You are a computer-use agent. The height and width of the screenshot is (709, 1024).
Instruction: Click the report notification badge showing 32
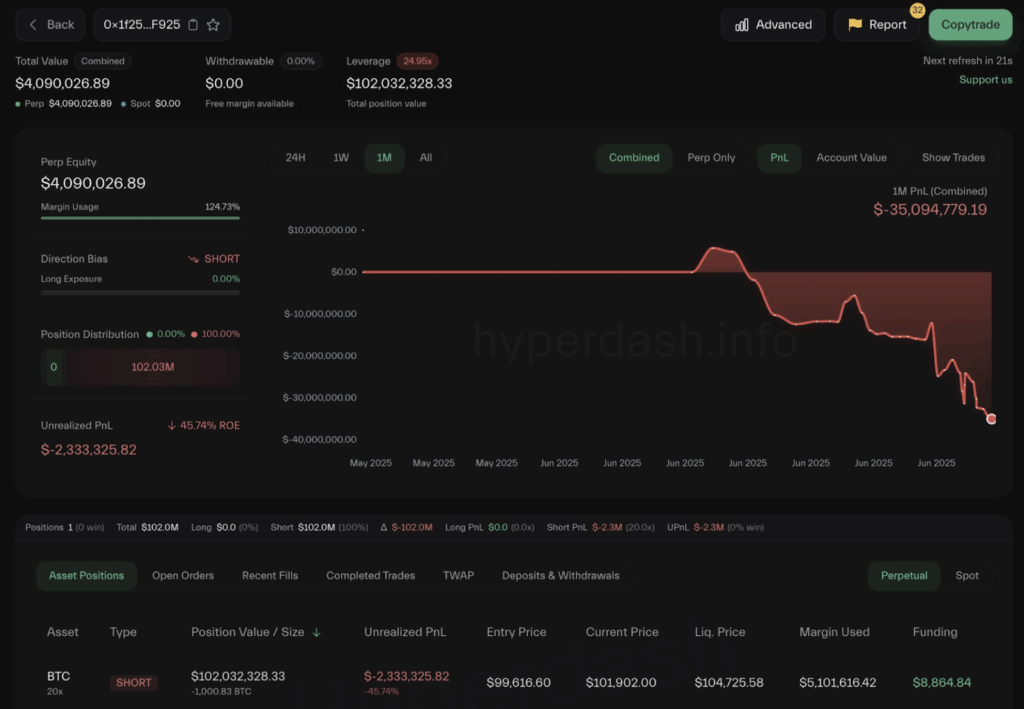click(x=917, y=10)
